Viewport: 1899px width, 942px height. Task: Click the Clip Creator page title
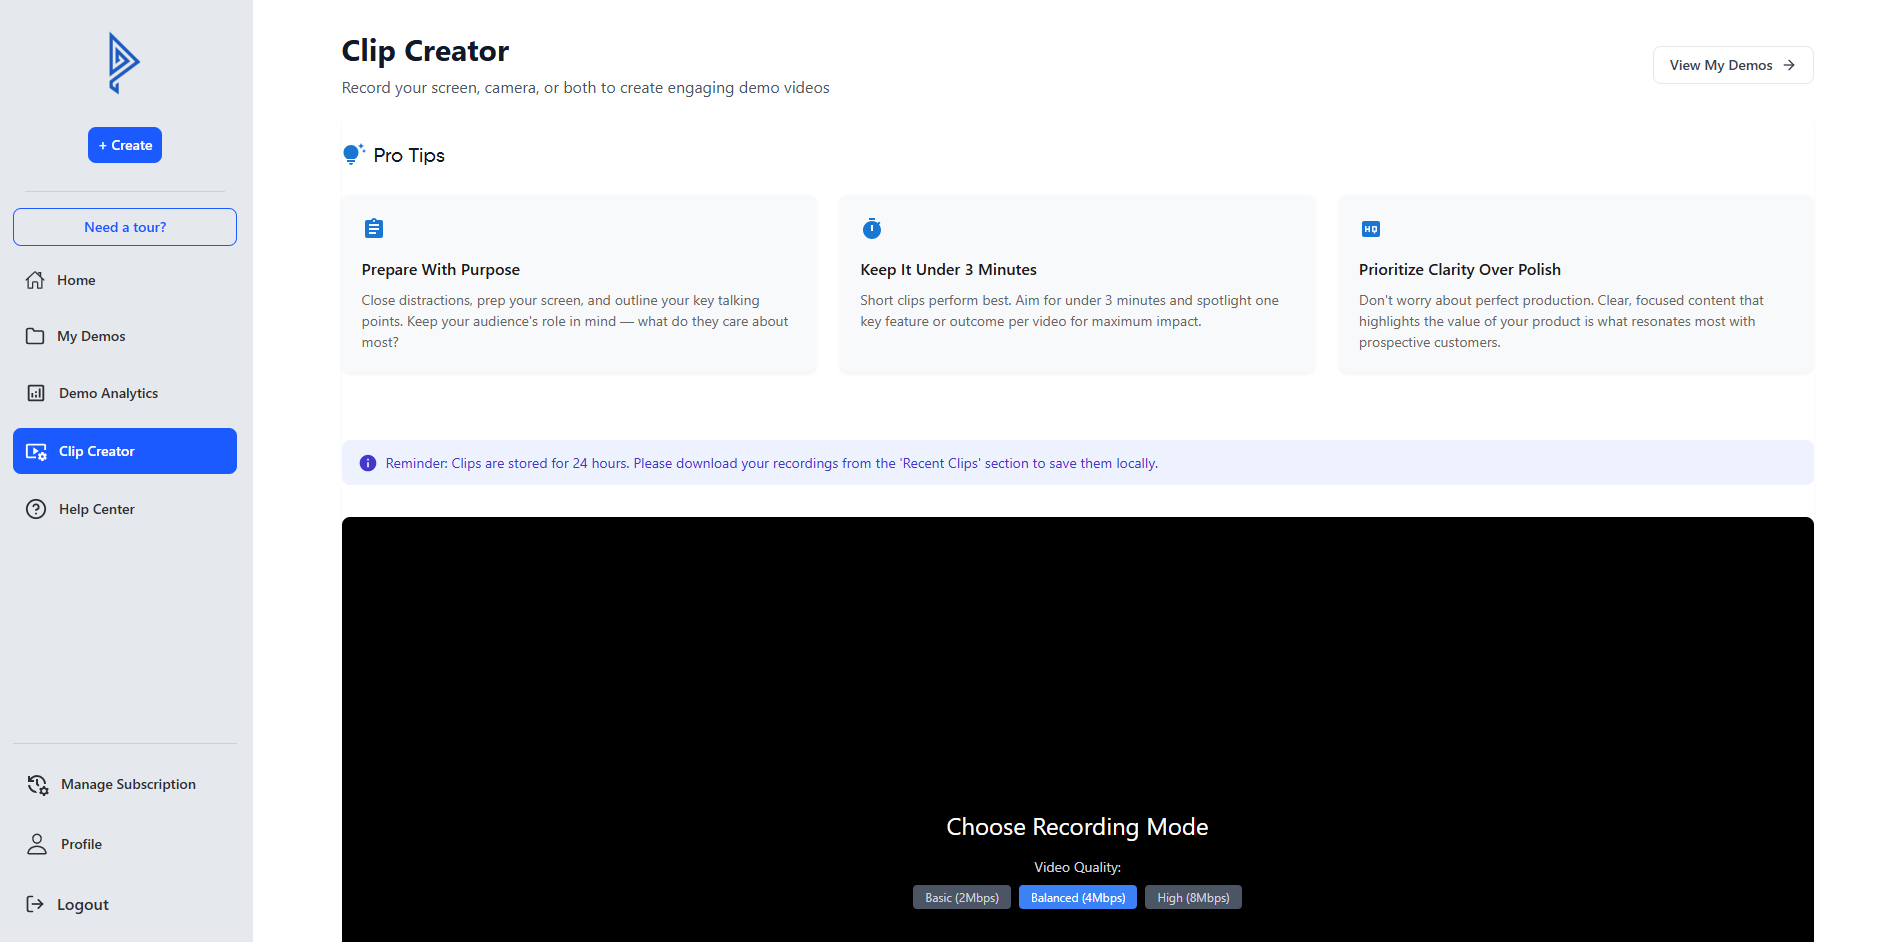[425, 51]
